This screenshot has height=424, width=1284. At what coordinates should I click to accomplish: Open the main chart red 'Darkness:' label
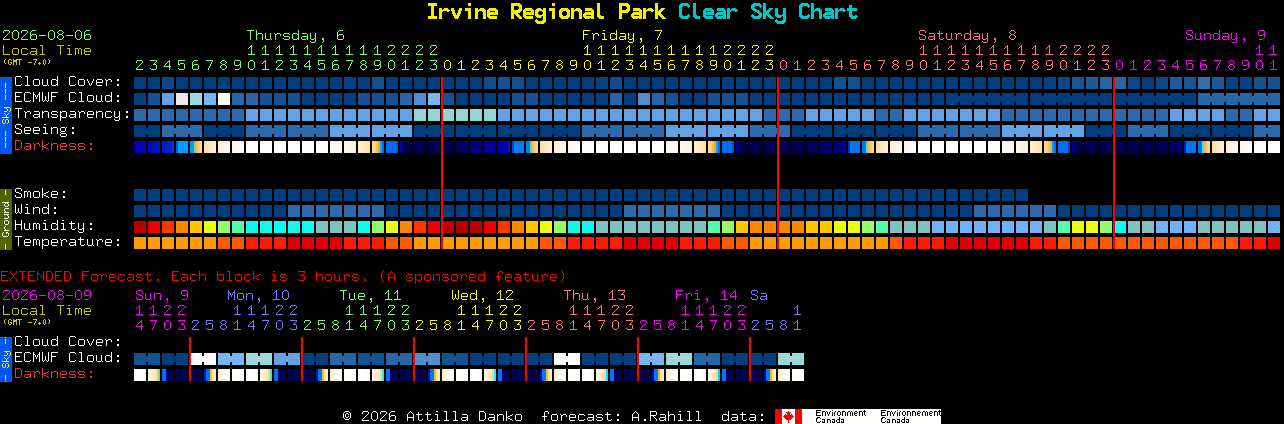(54, 146)
